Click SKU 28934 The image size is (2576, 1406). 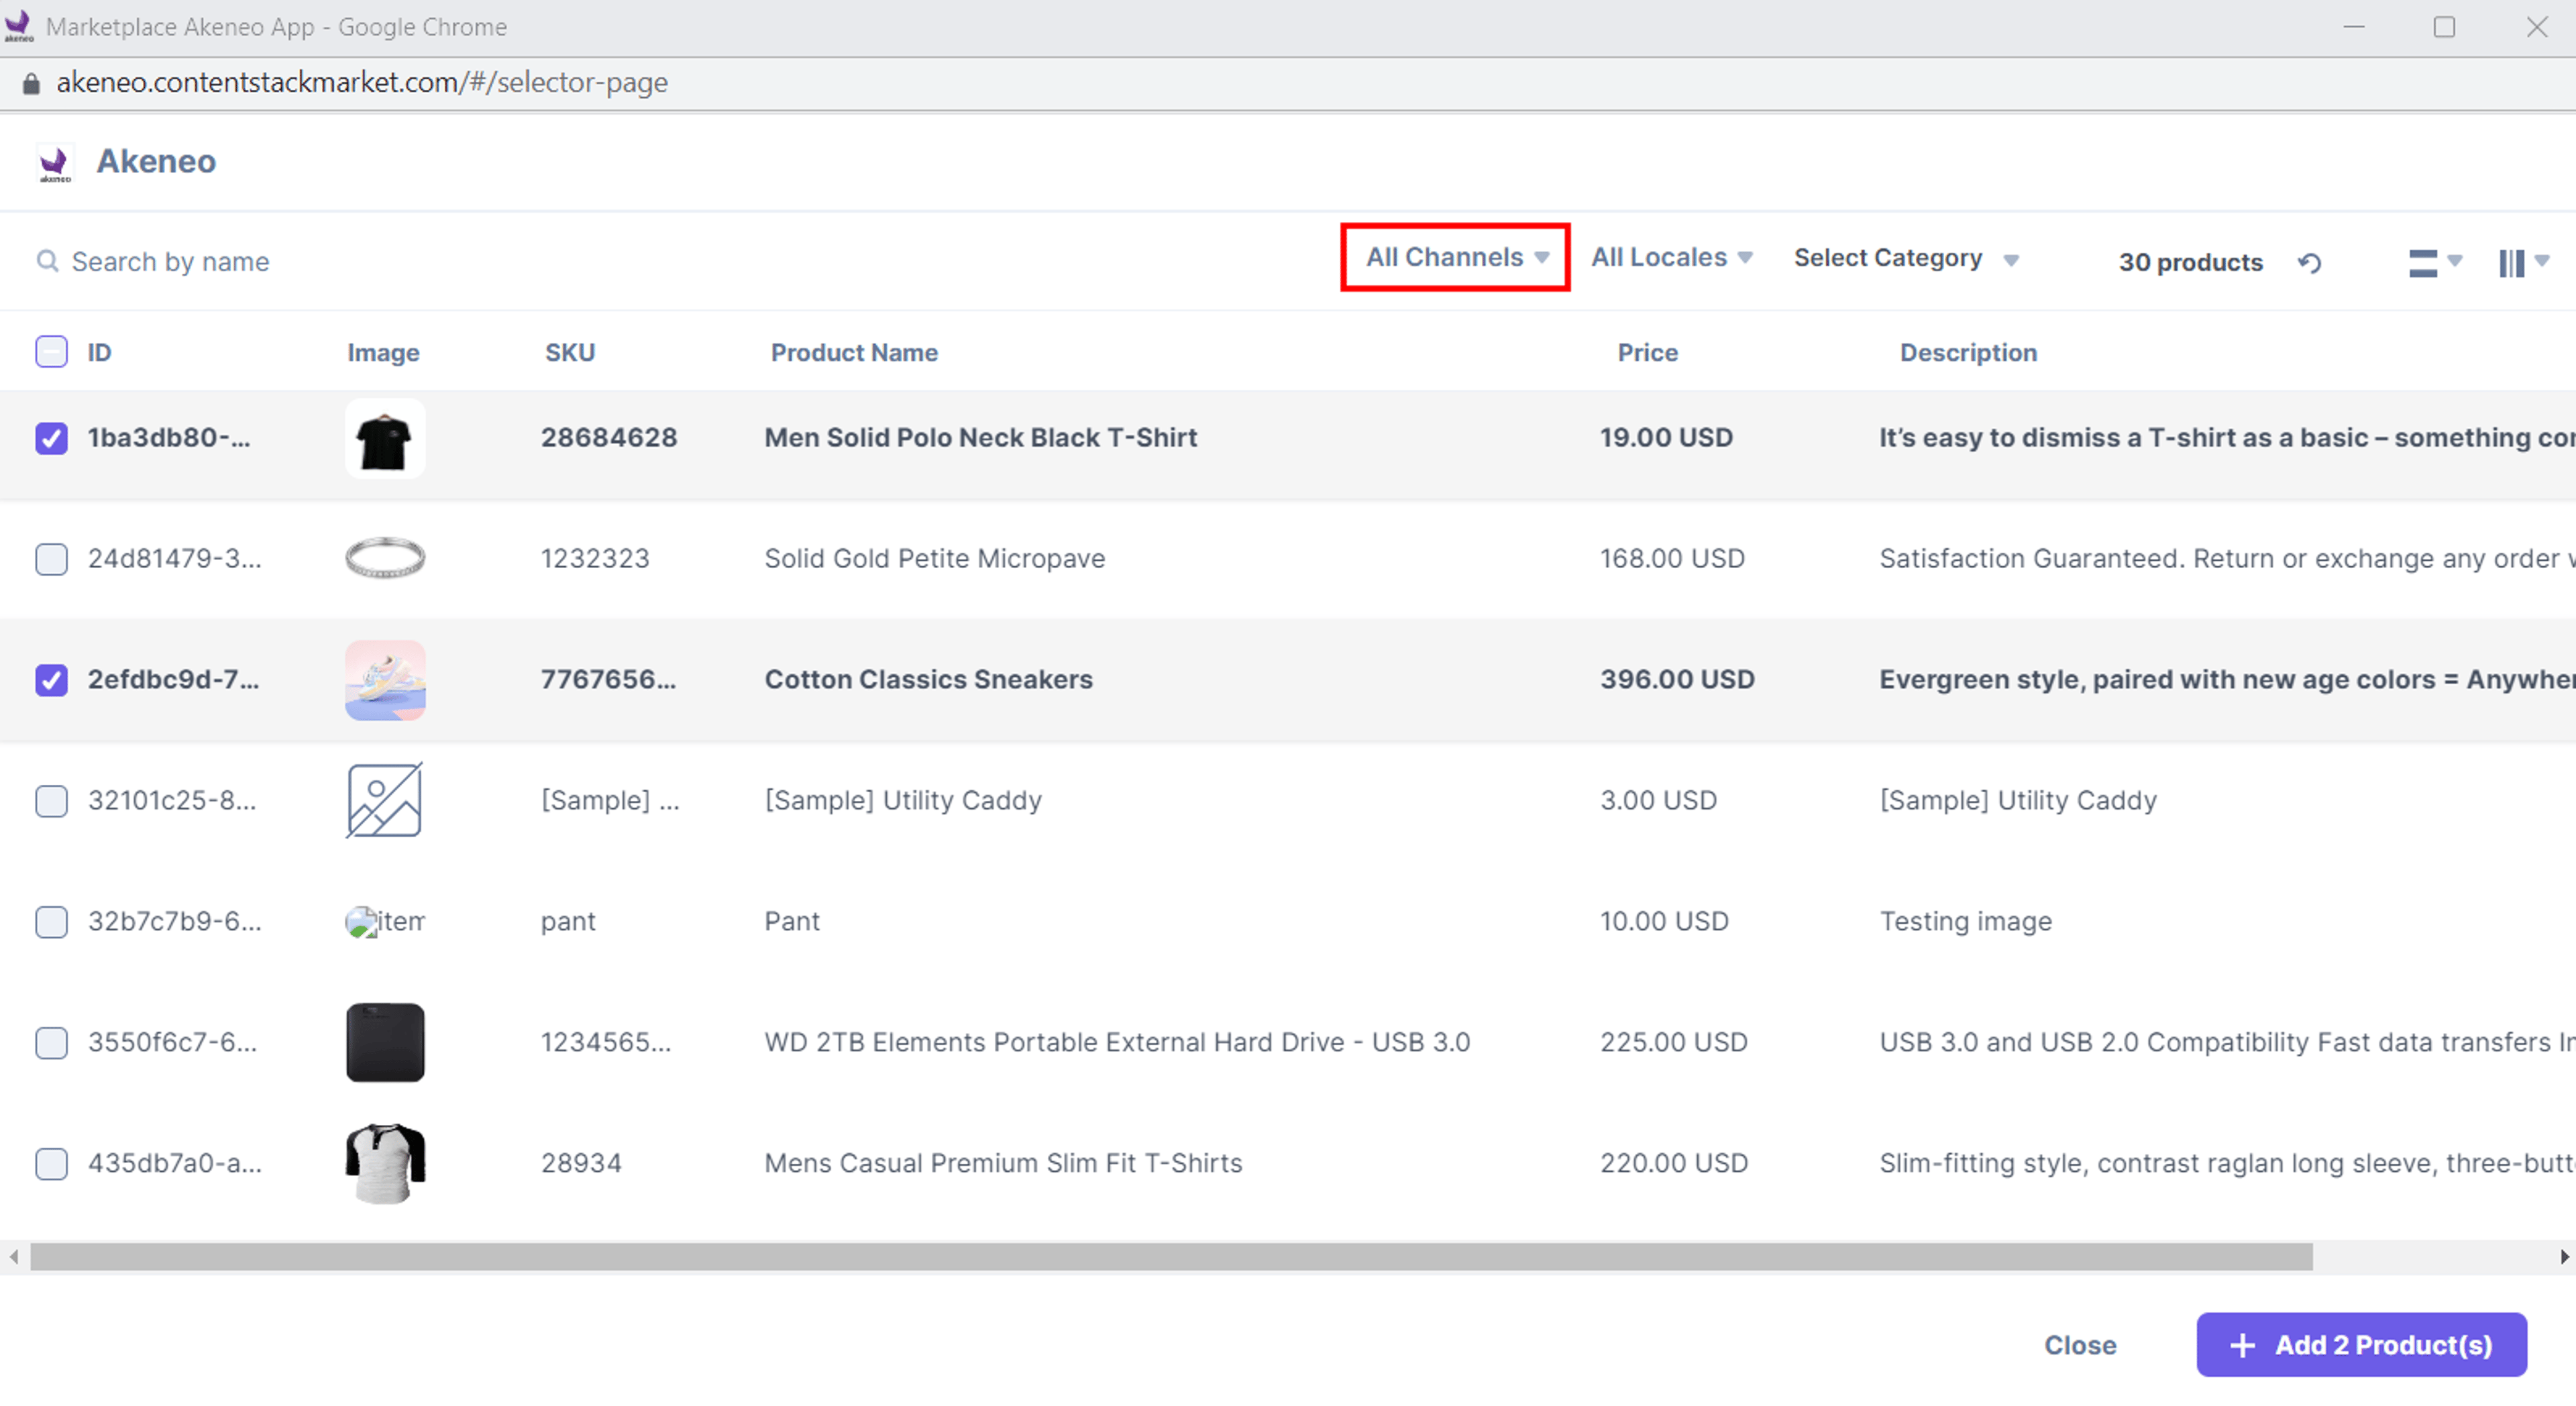click(x=581, y=1163)
